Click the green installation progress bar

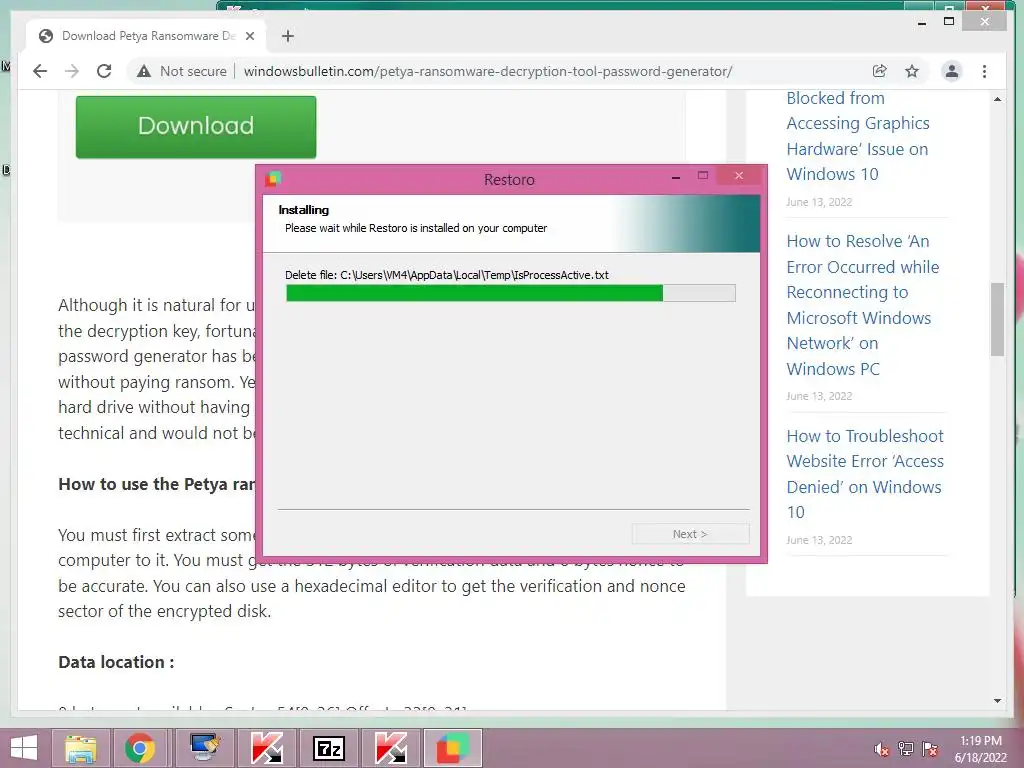[x=511, y=293]
